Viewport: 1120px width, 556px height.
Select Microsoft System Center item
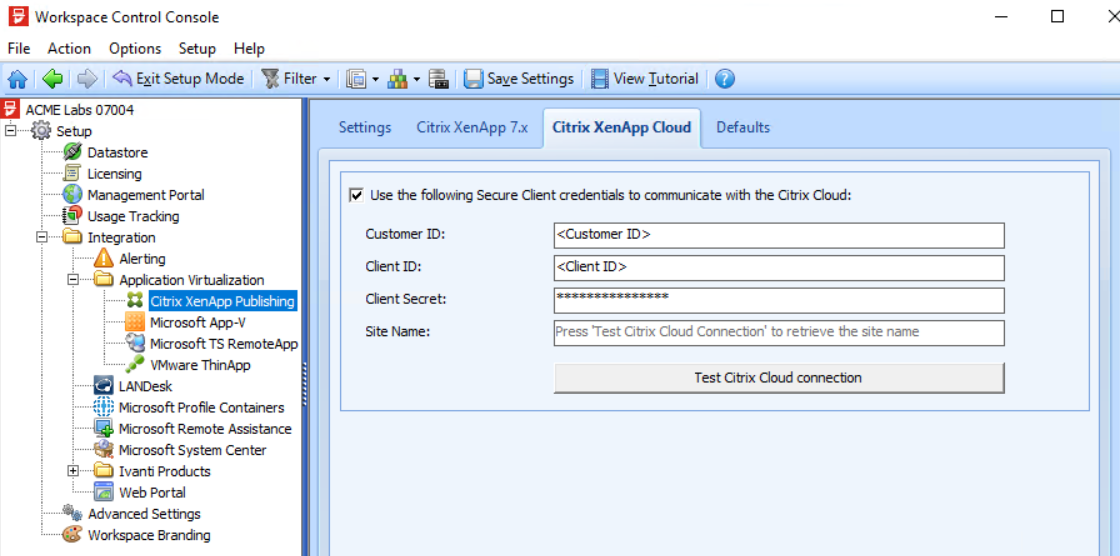click(192, 450)
